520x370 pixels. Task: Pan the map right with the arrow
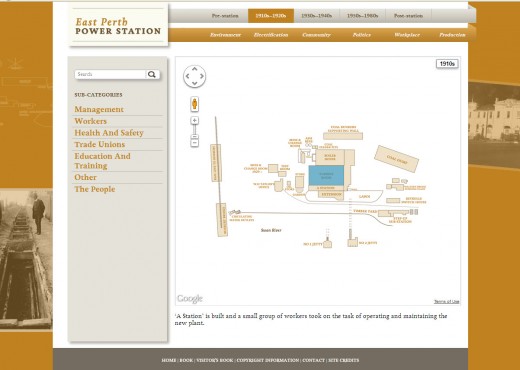click(x=202, y=76)
